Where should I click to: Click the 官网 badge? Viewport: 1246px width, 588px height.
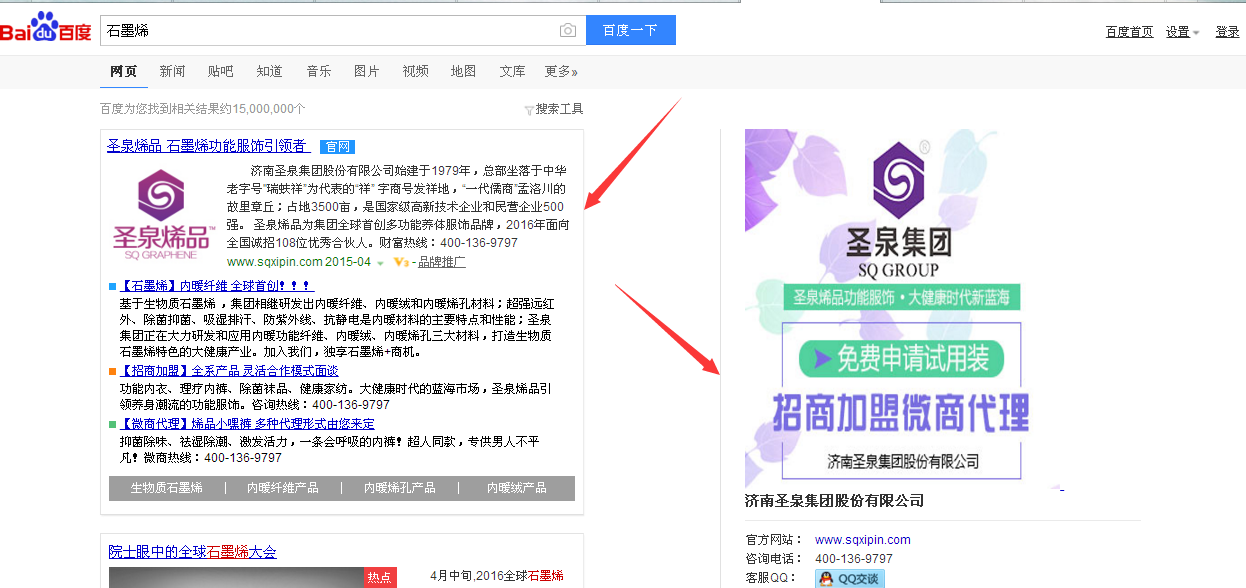[x=338, y=146]
